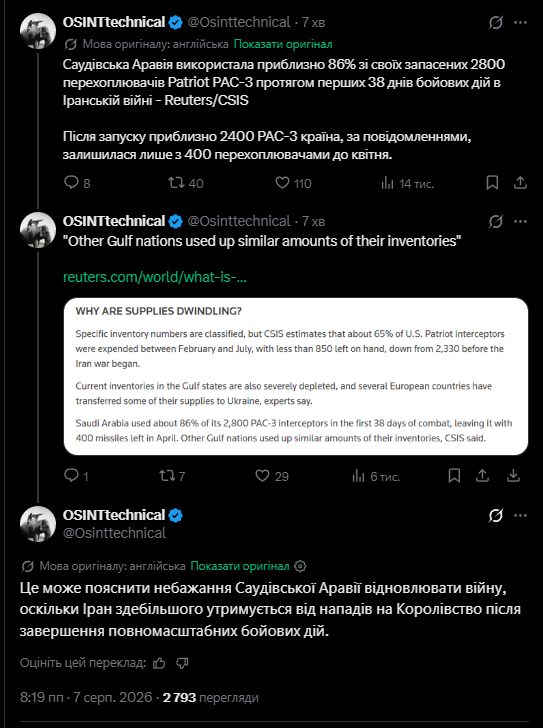Open translation settings gear in main tweet

pos(301,566)
